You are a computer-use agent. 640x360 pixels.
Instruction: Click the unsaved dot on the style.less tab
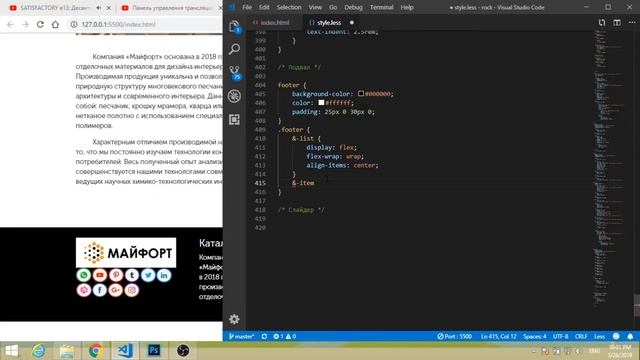point(352,23)
